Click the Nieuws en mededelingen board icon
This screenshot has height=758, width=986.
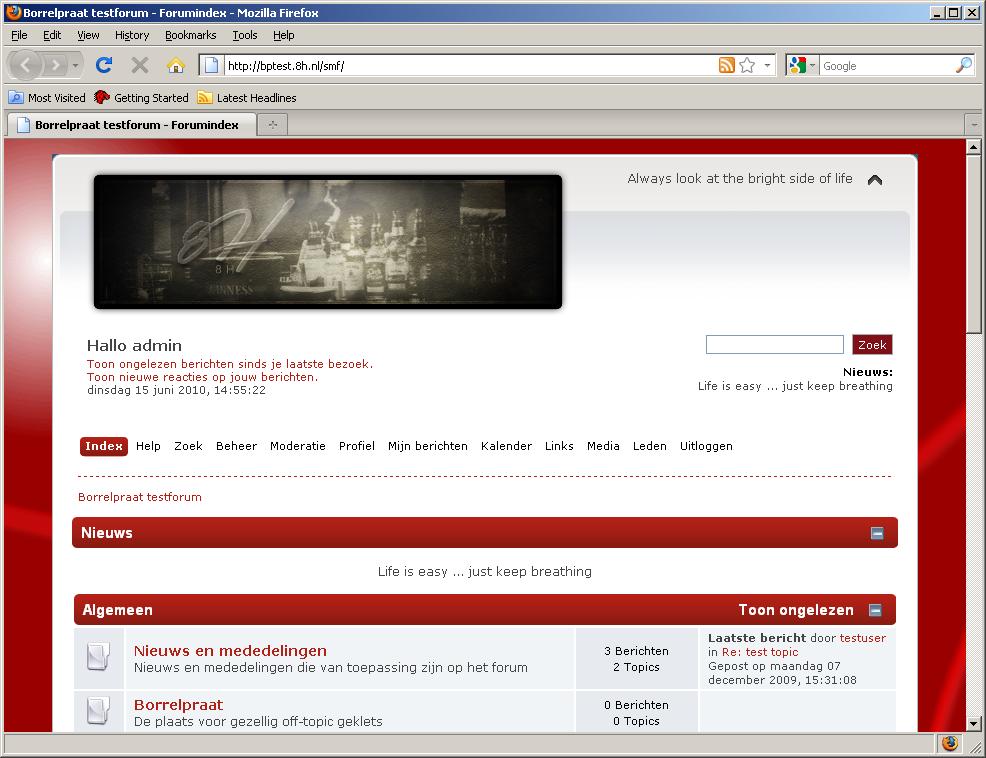click(x=98, y=657)
